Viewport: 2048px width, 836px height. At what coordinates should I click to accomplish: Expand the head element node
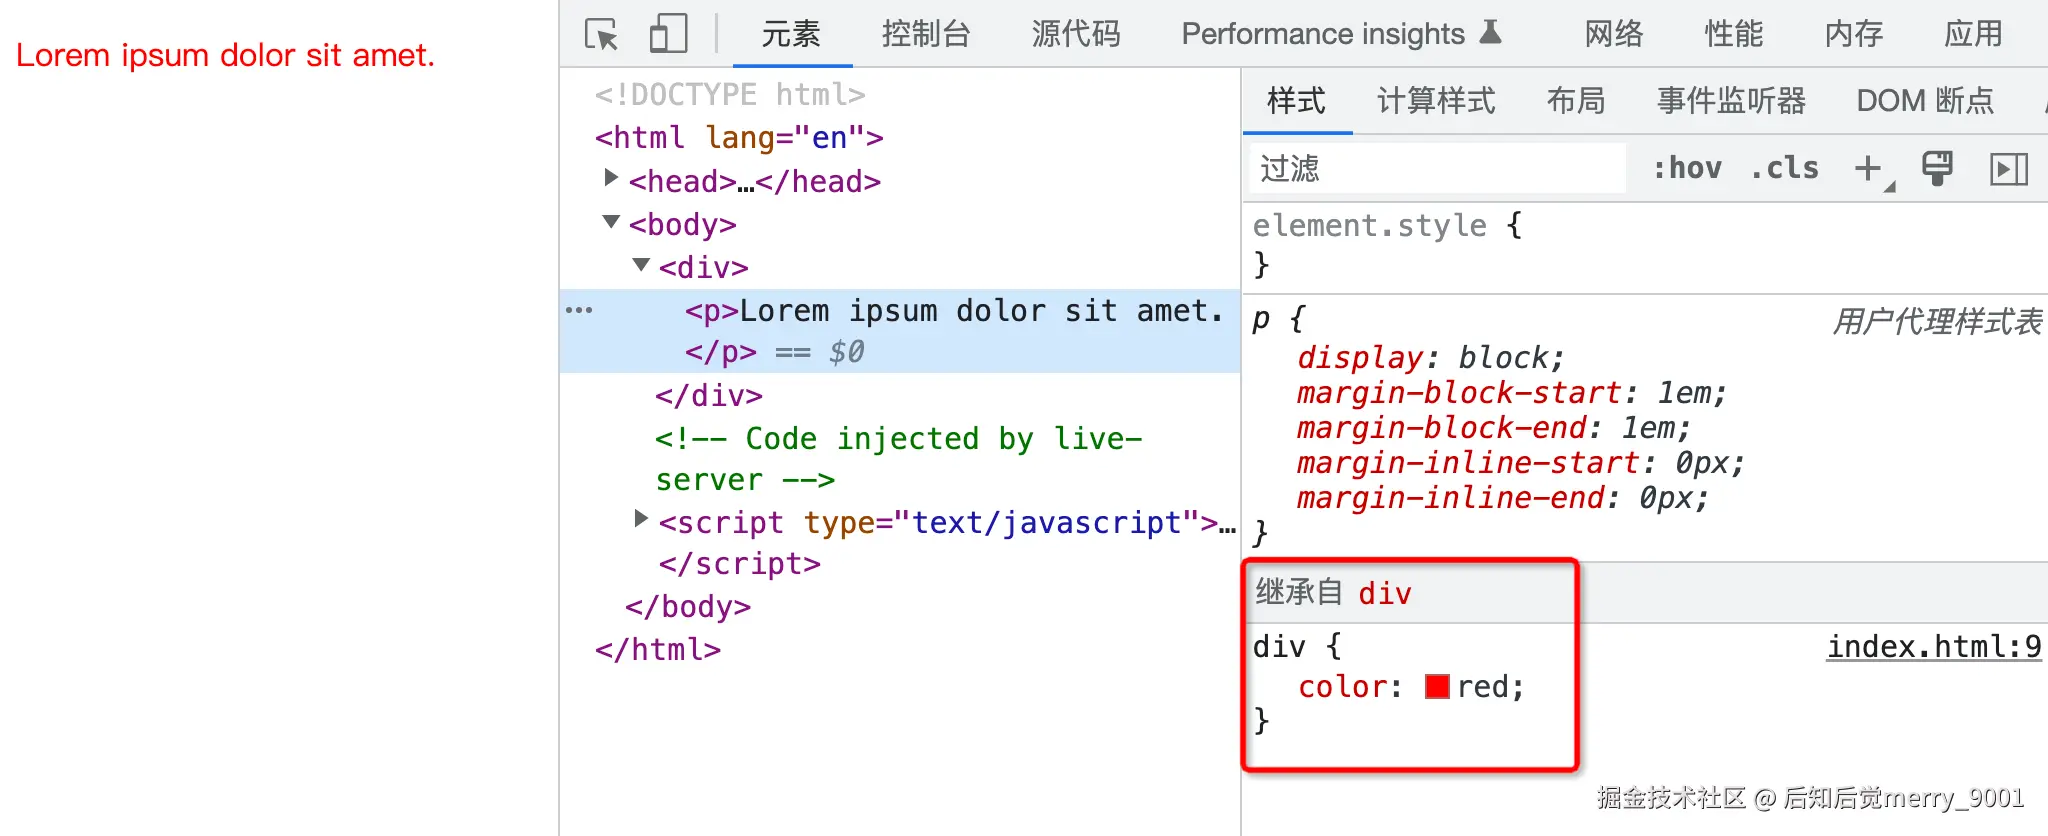coord(611,178)
